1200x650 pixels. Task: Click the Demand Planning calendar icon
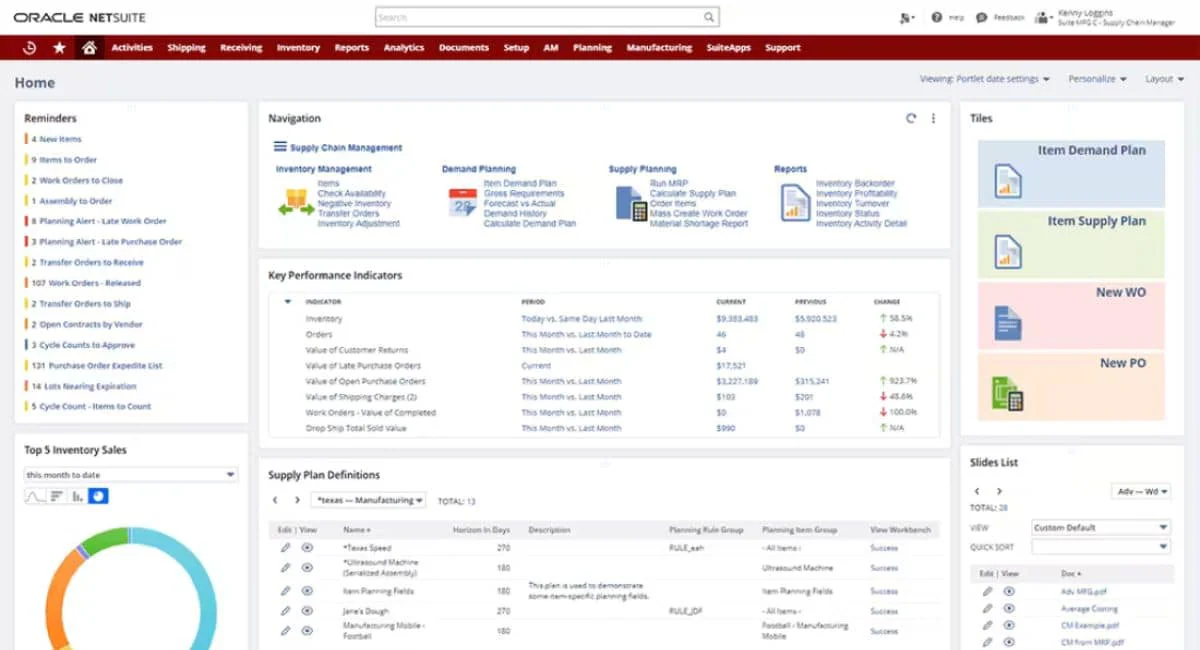463,203
